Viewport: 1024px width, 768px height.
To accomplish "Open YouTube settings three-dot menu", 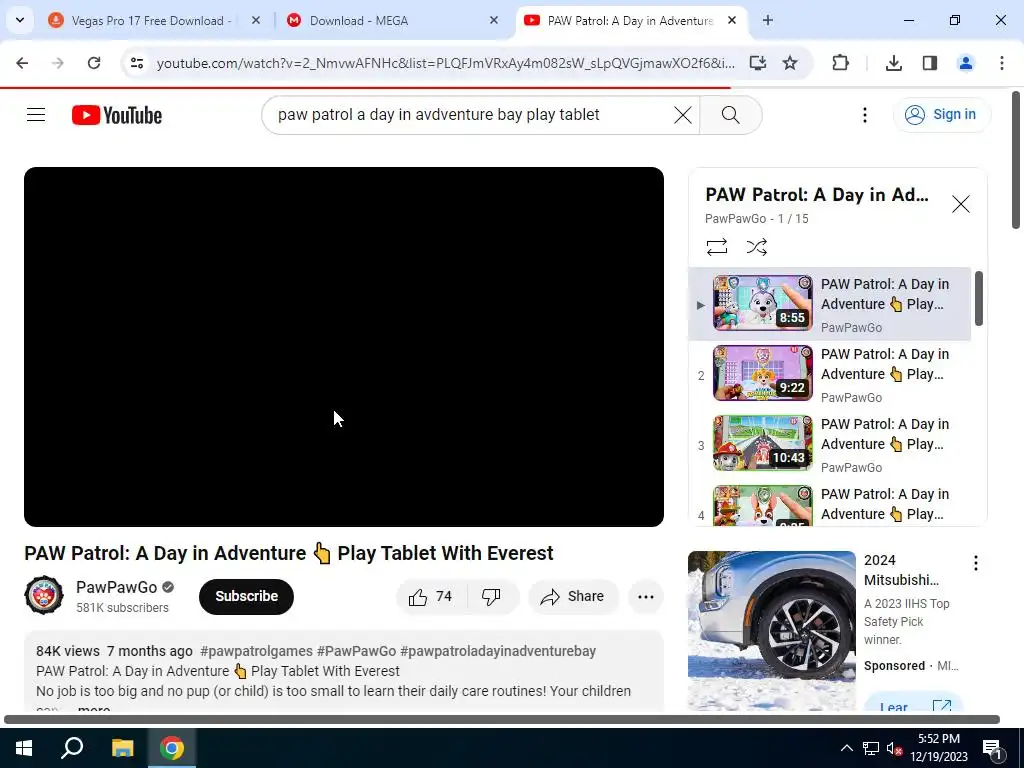I will point(865,115).
